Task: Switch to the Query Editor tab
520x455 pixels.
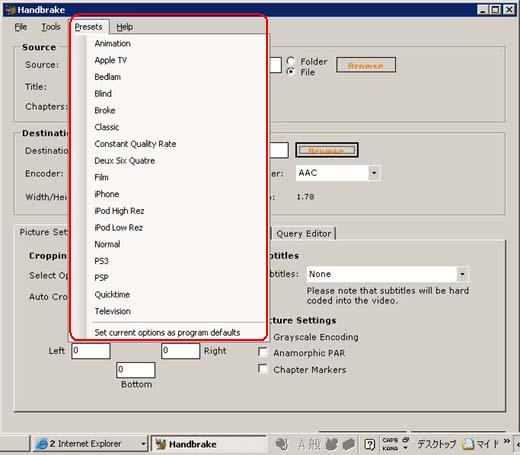Action: click(x=304, y=233)
